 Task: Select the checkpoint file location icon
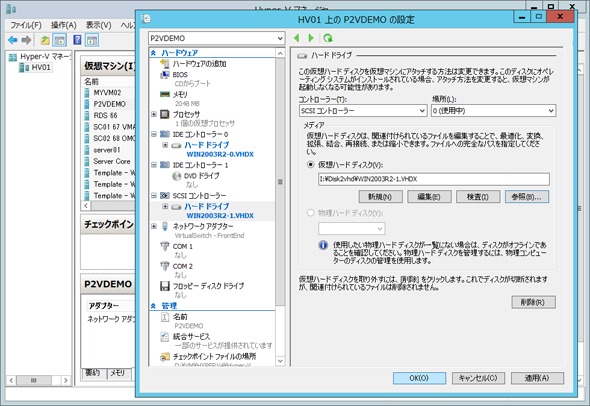[165, 356]
